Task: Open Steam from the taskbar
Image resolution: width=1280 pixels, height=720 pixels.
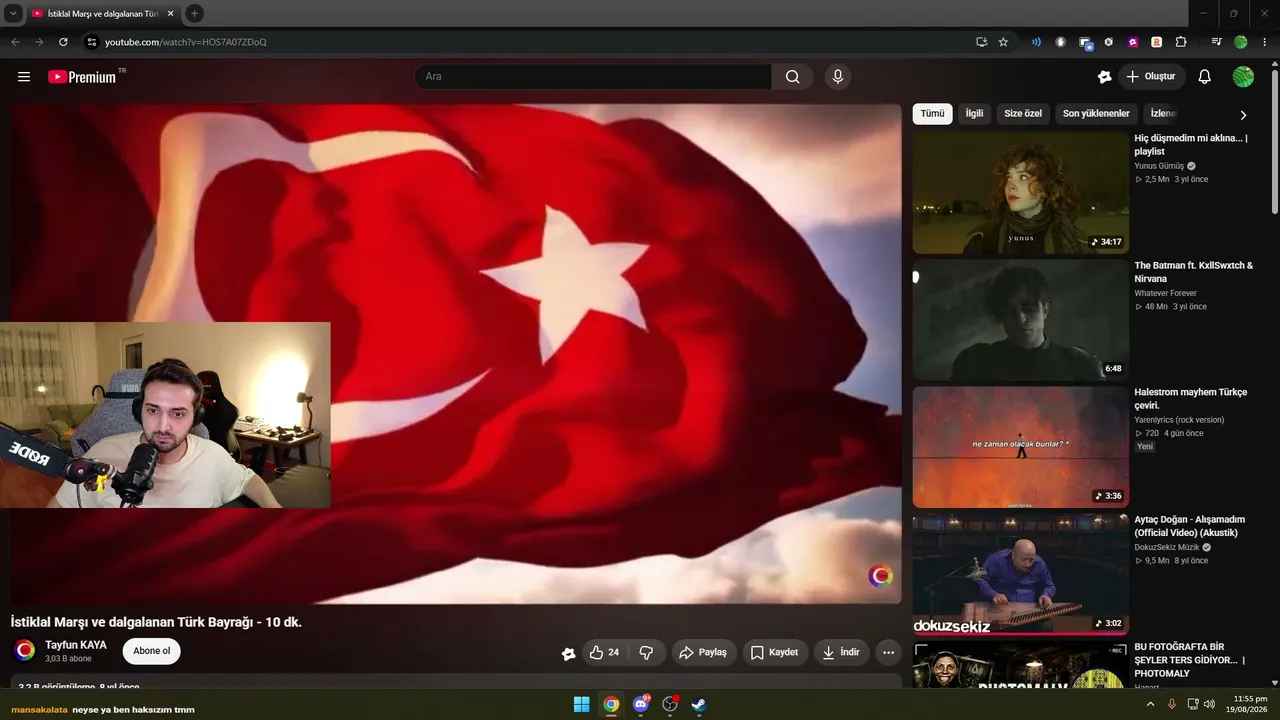Action: (699, 704)
